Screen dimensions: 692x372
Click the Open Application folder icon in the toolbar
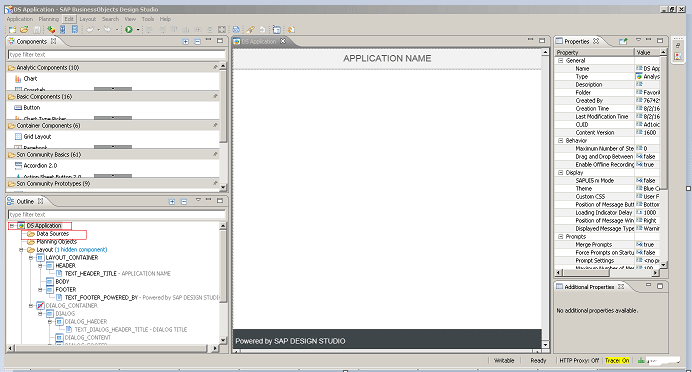click(x=24, y=30)
